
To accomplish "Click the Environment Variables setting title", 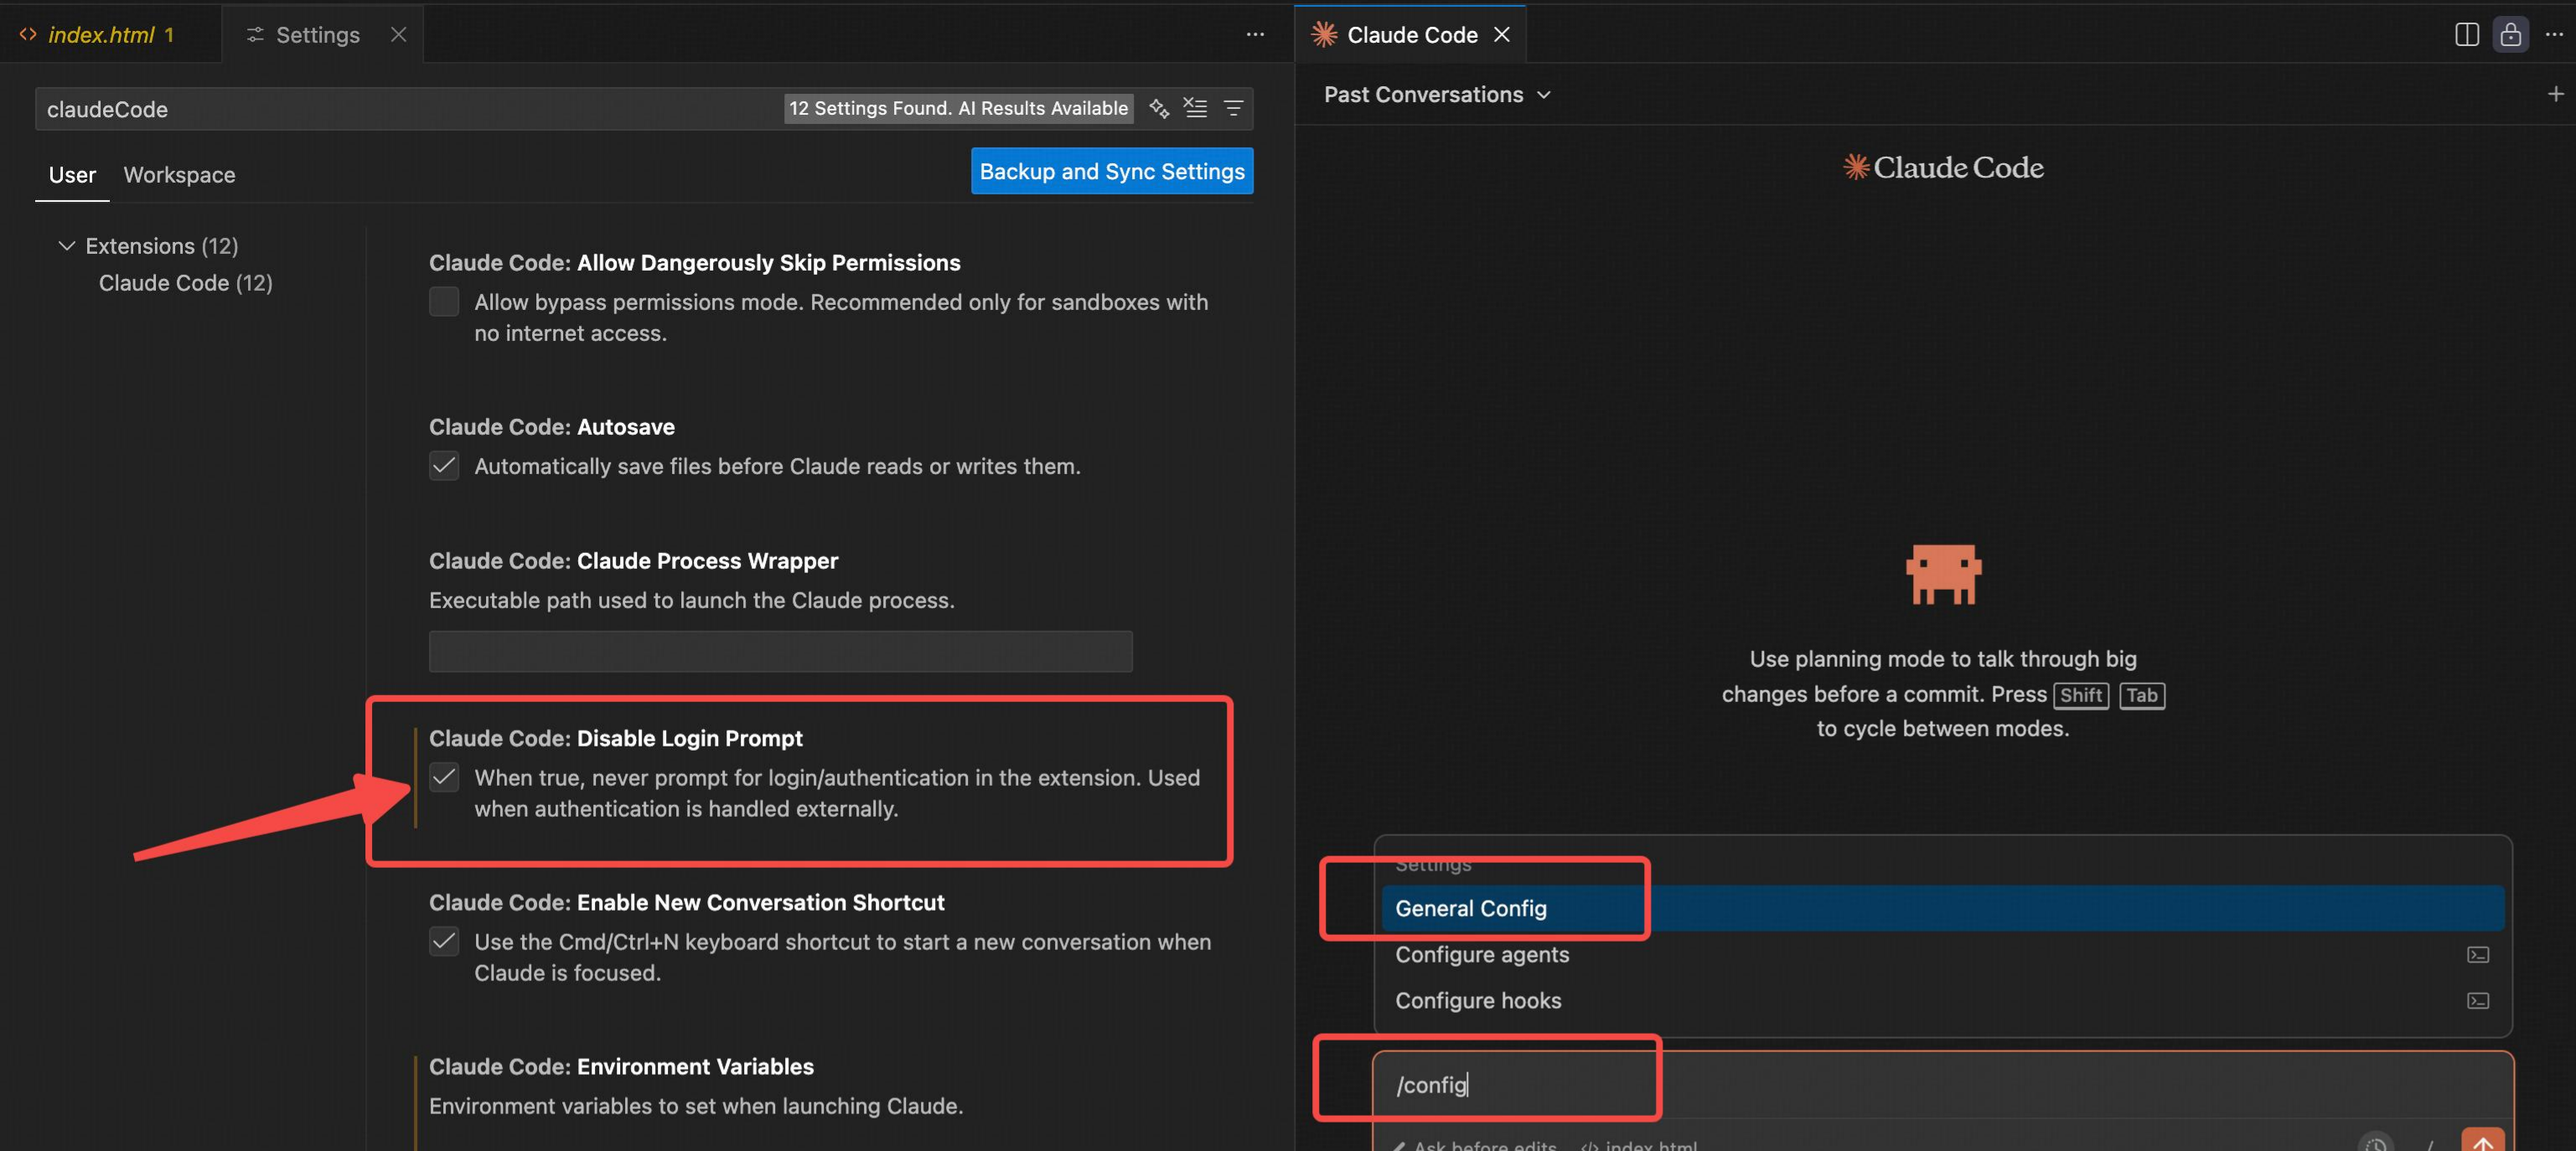I will (x=621, y=1066).
